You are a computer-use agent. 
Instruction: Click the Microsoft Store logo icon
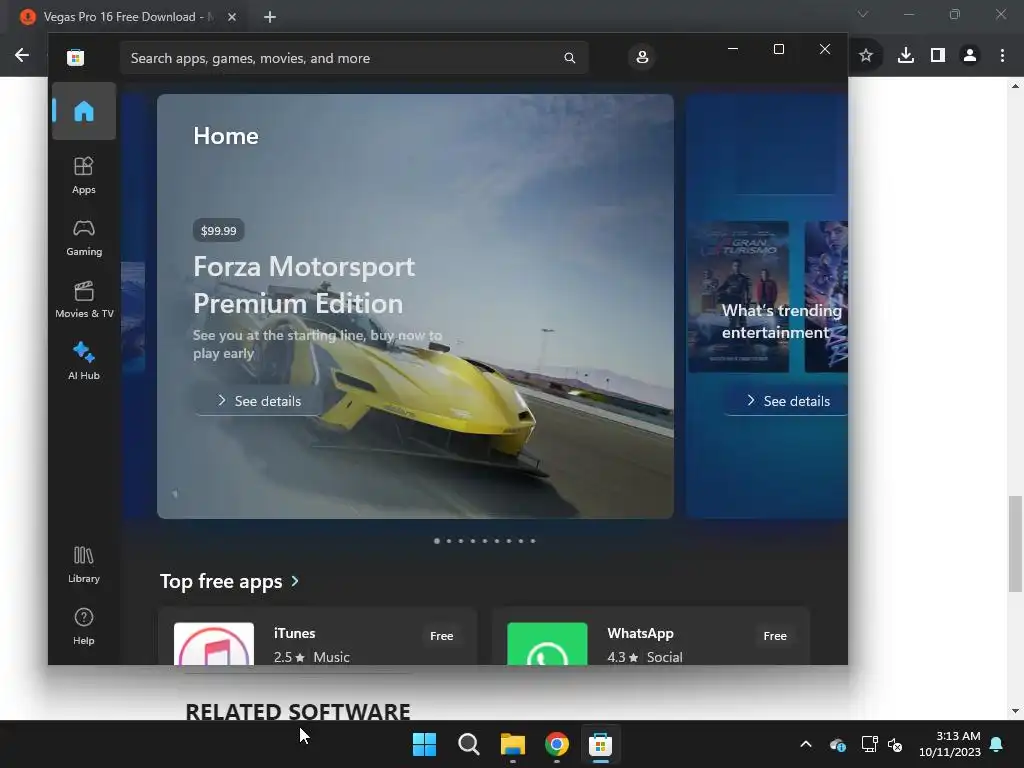pyautogui.click(x=75, y=57)
